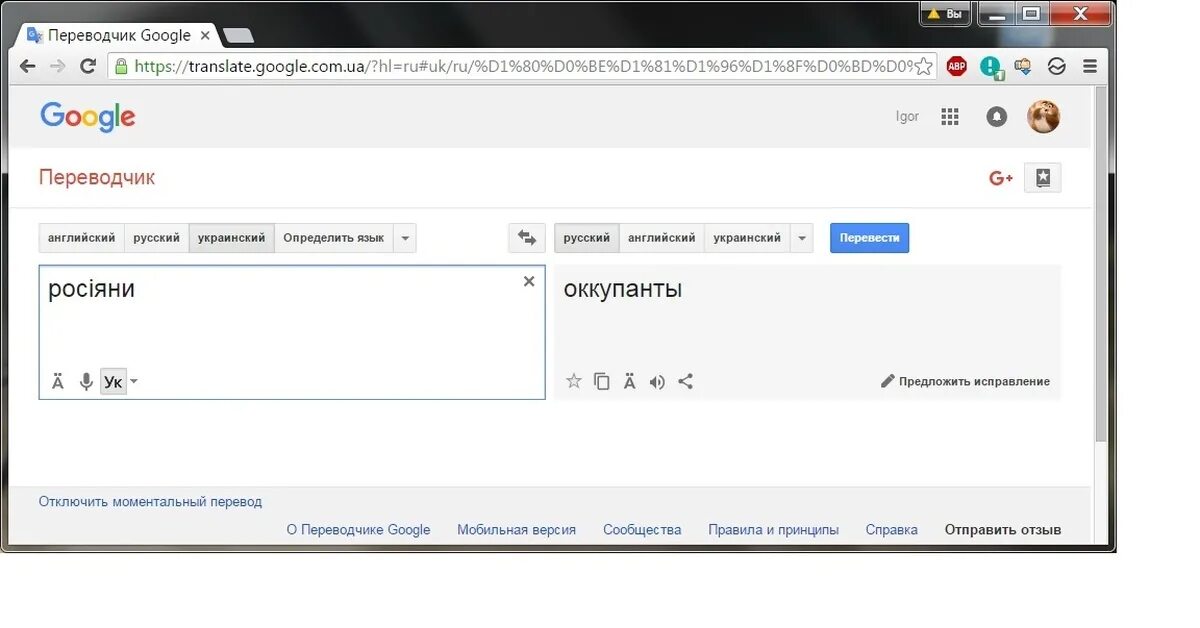Open the green exclamation extension icon
The height and width of the screenshot is (628, 1200).
(991, 67)
